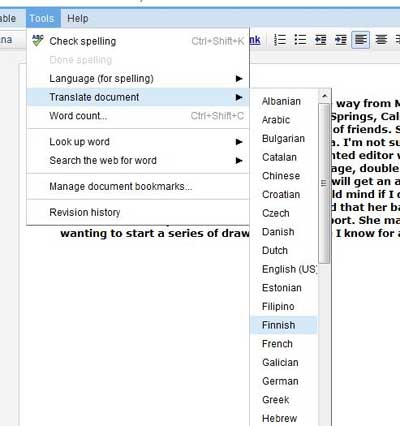The width and height of the screenshot is (400, 426).
Task: Translate document to Albanian
Action: [284, 101]
